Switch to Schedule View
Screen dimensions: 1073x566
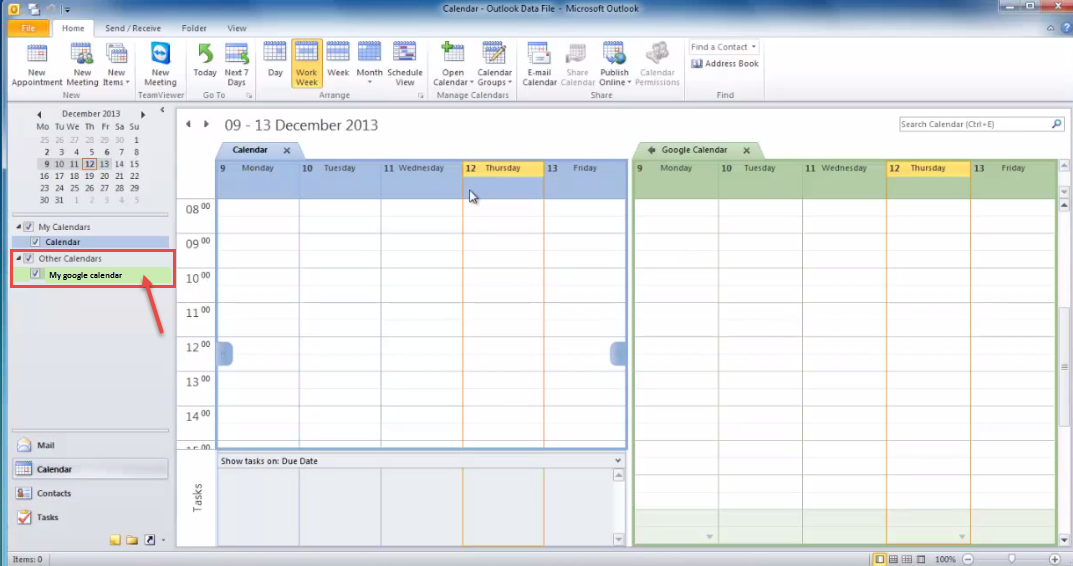tap(404, 64)
